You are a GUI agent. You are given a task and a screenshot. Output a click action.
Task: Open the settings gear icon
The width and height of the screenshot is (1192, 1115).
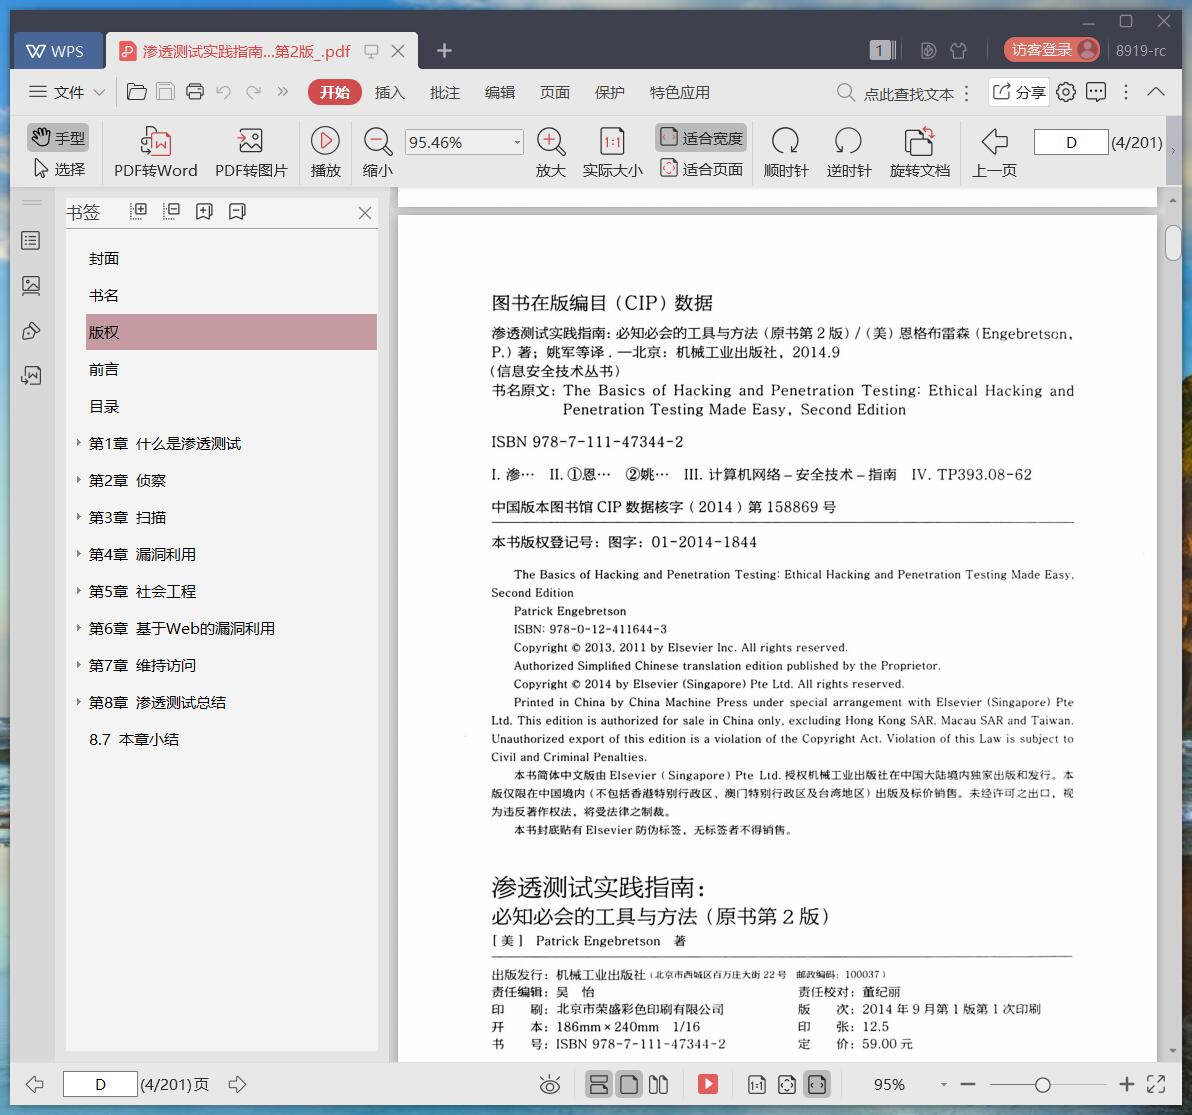(x=1066, y=92)
